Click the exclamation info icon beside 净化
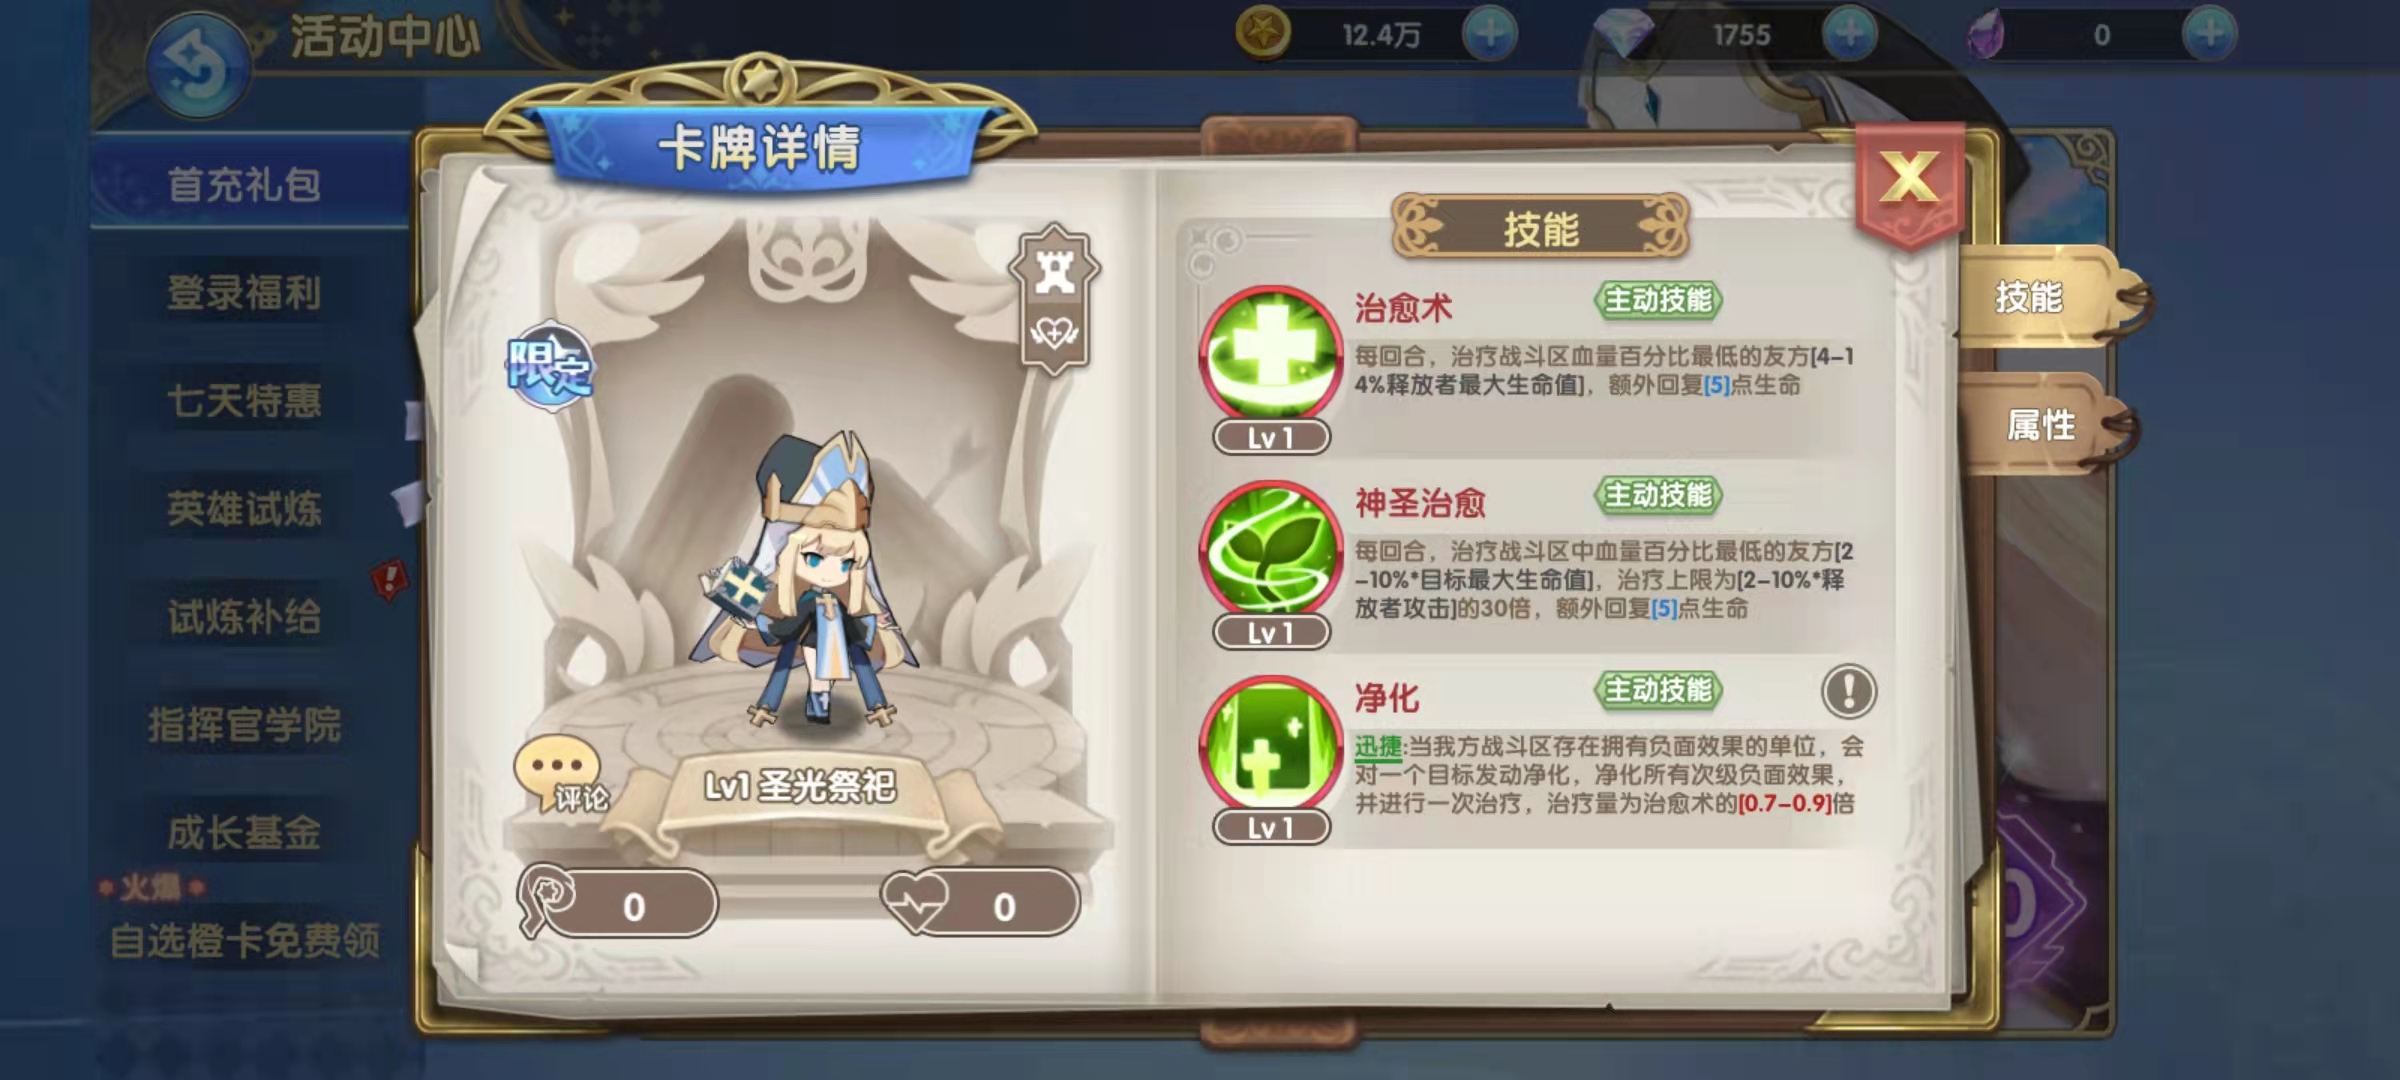This screenshot has width=2400, height=1080. click(x=1848, y=691)
